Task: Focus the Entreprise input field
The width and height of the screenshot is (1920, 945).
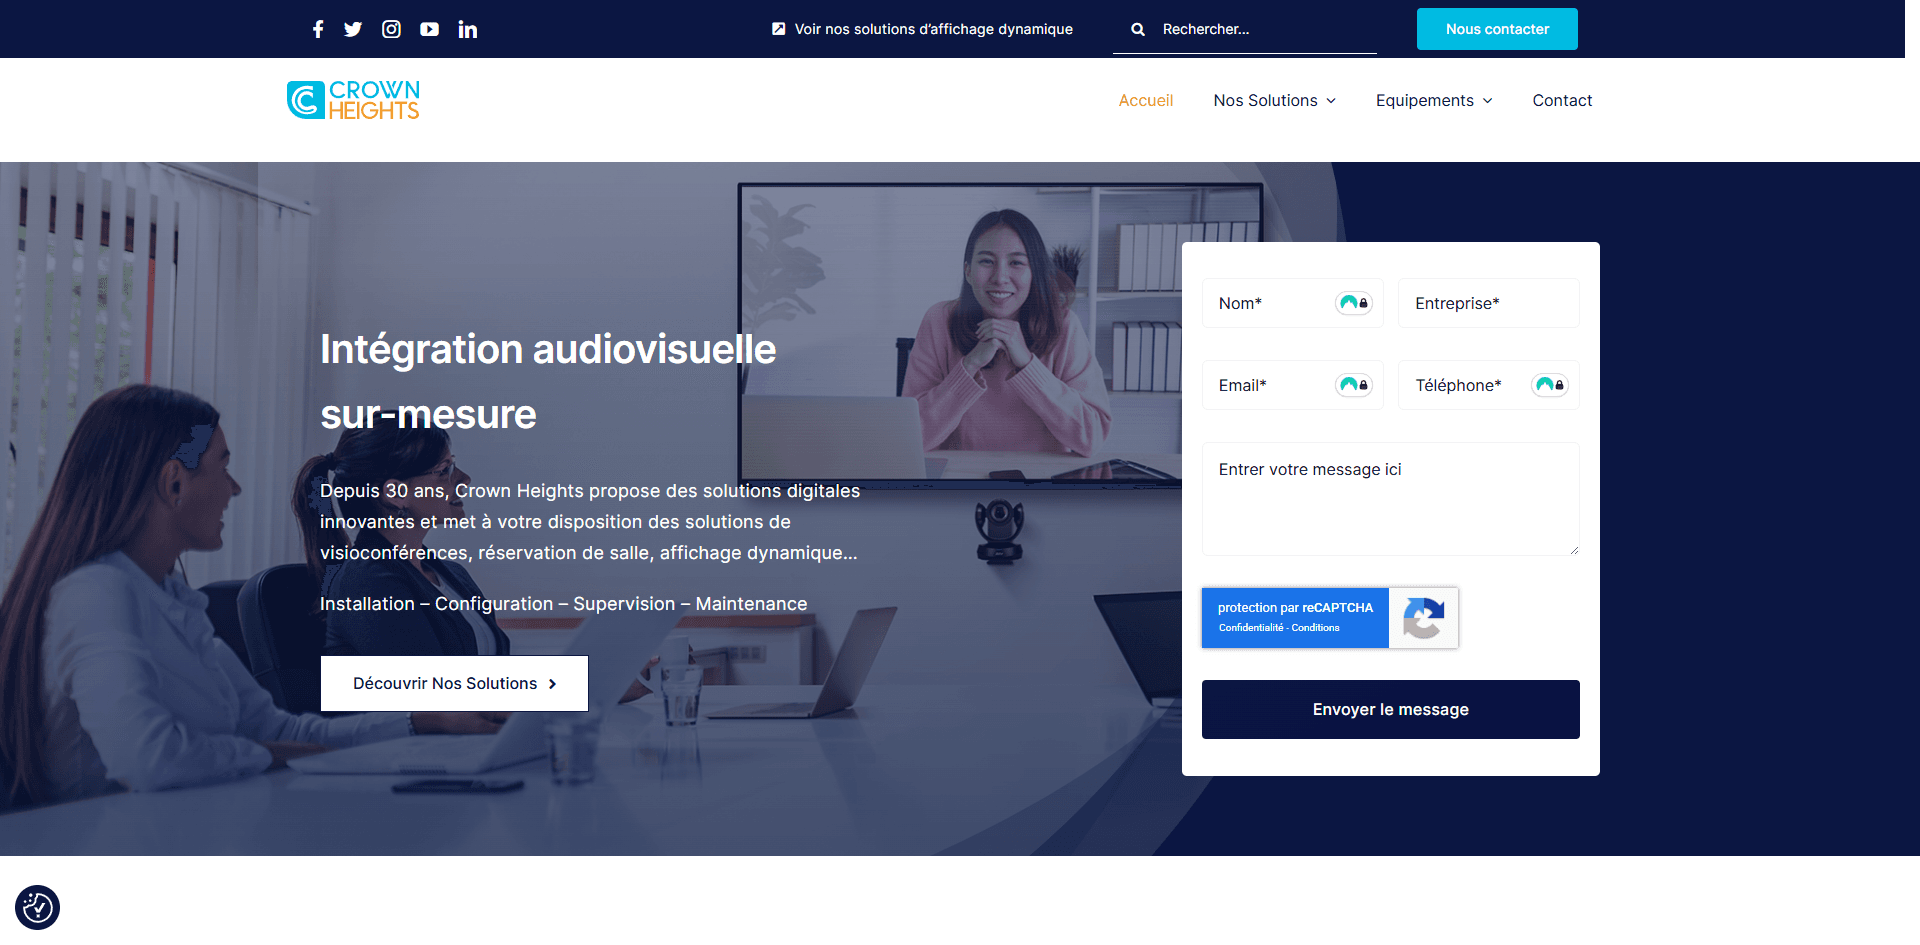Action: 1488,303
